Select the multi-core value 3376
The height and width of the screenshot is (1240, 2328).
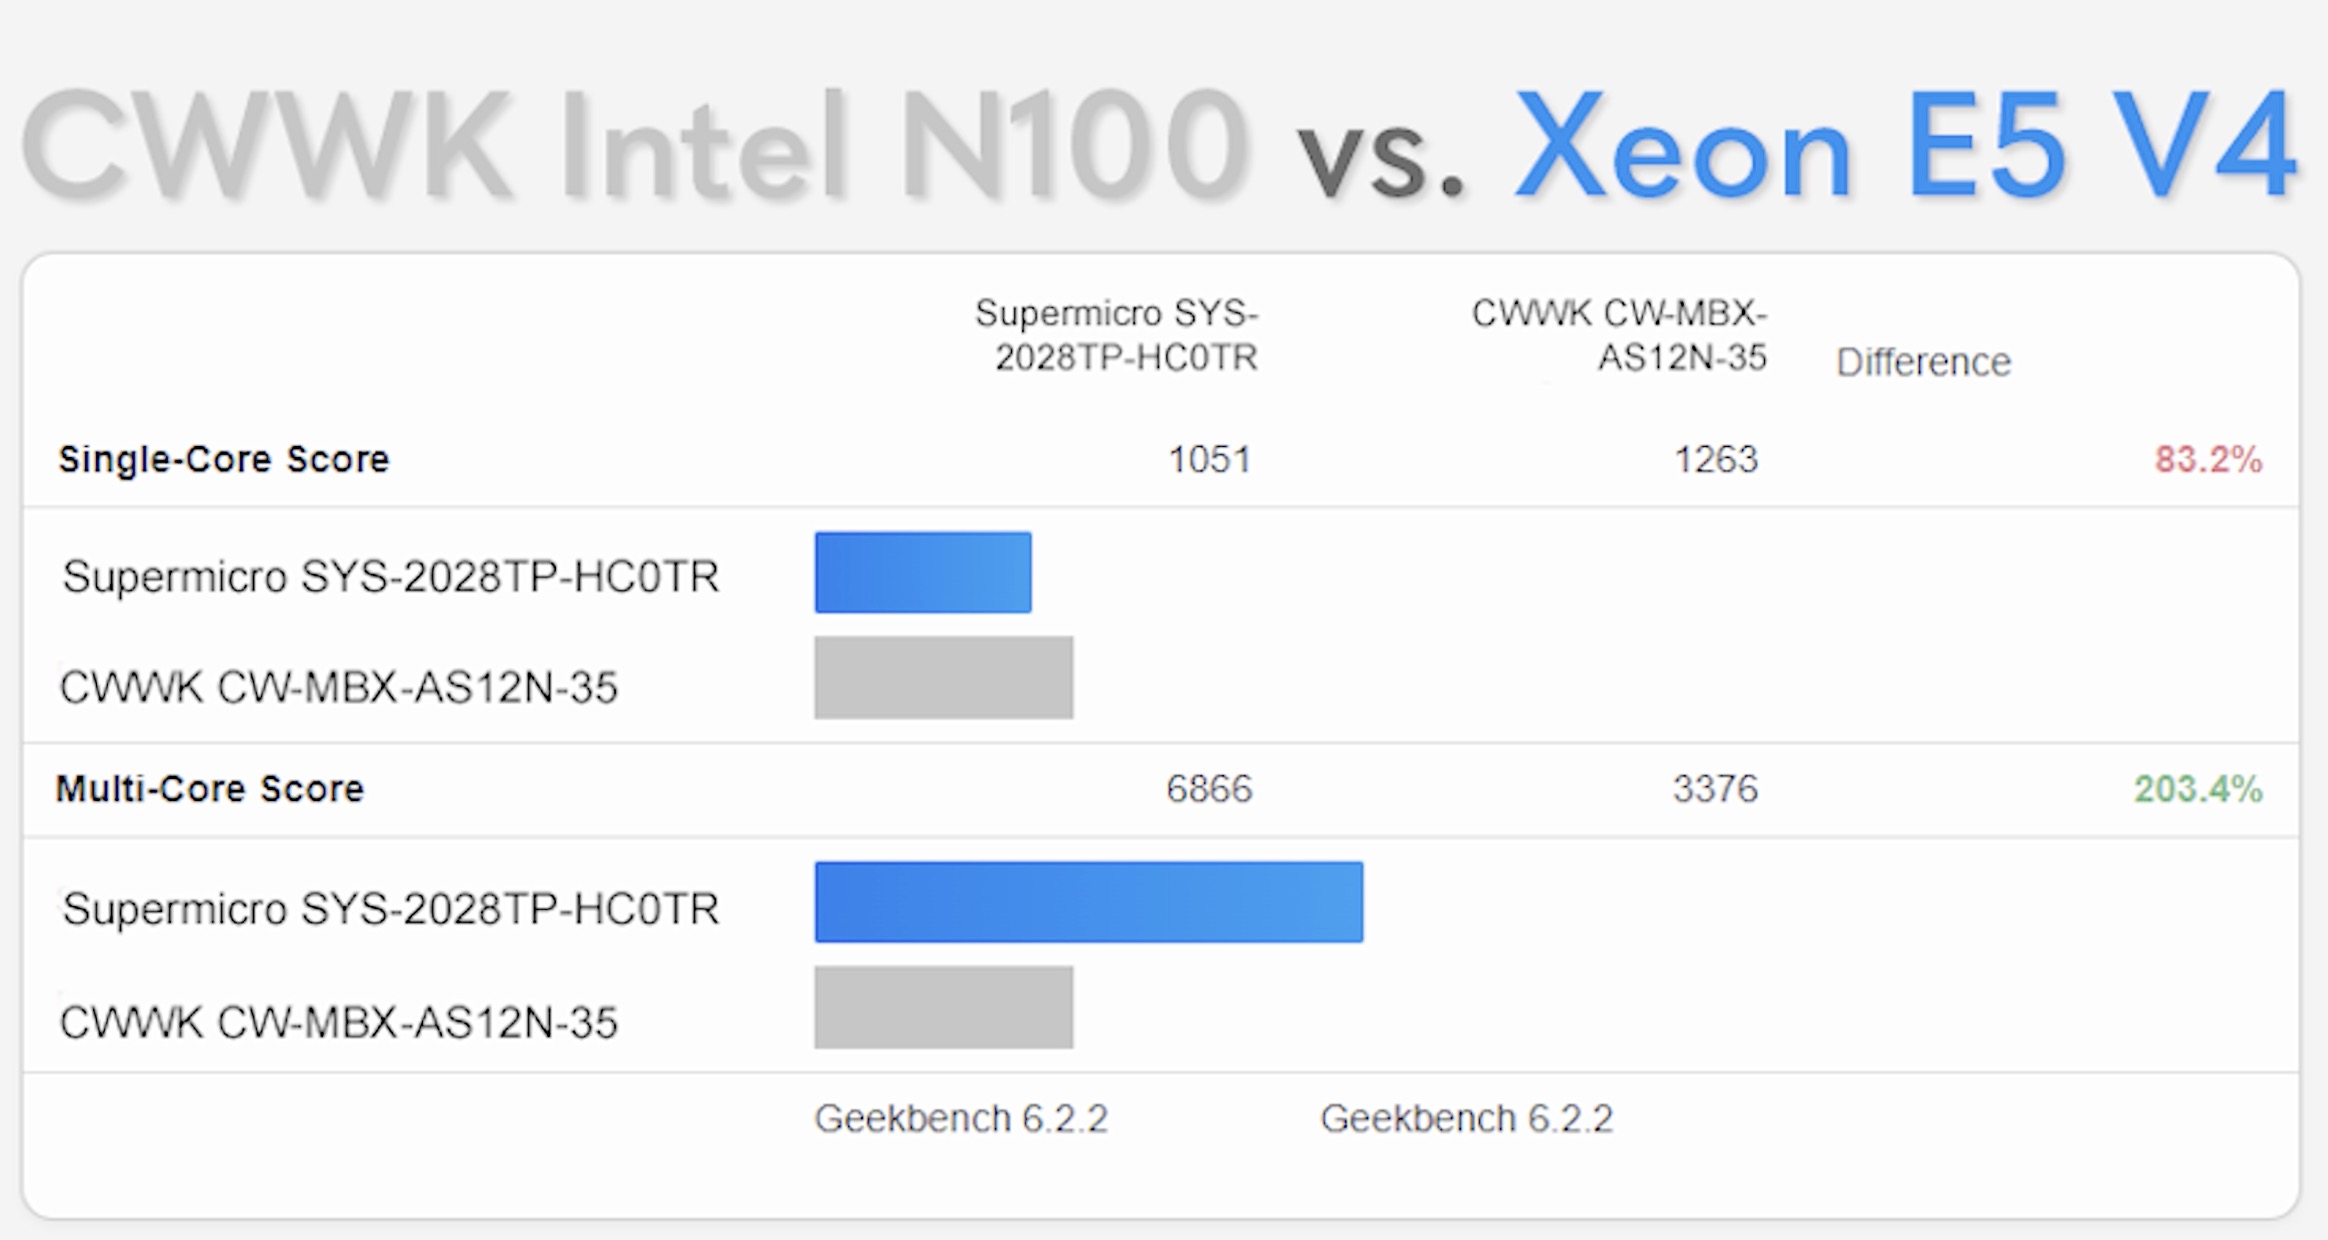(x=1715, y=789)
